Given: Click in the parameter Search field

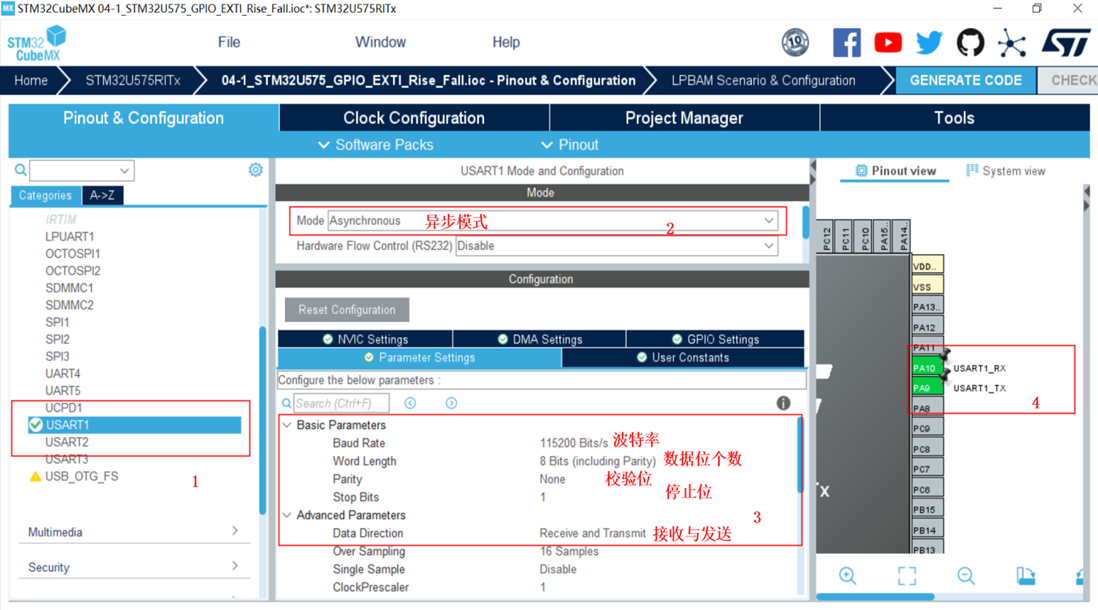Looking at the screenshot, I should (341, 403).
